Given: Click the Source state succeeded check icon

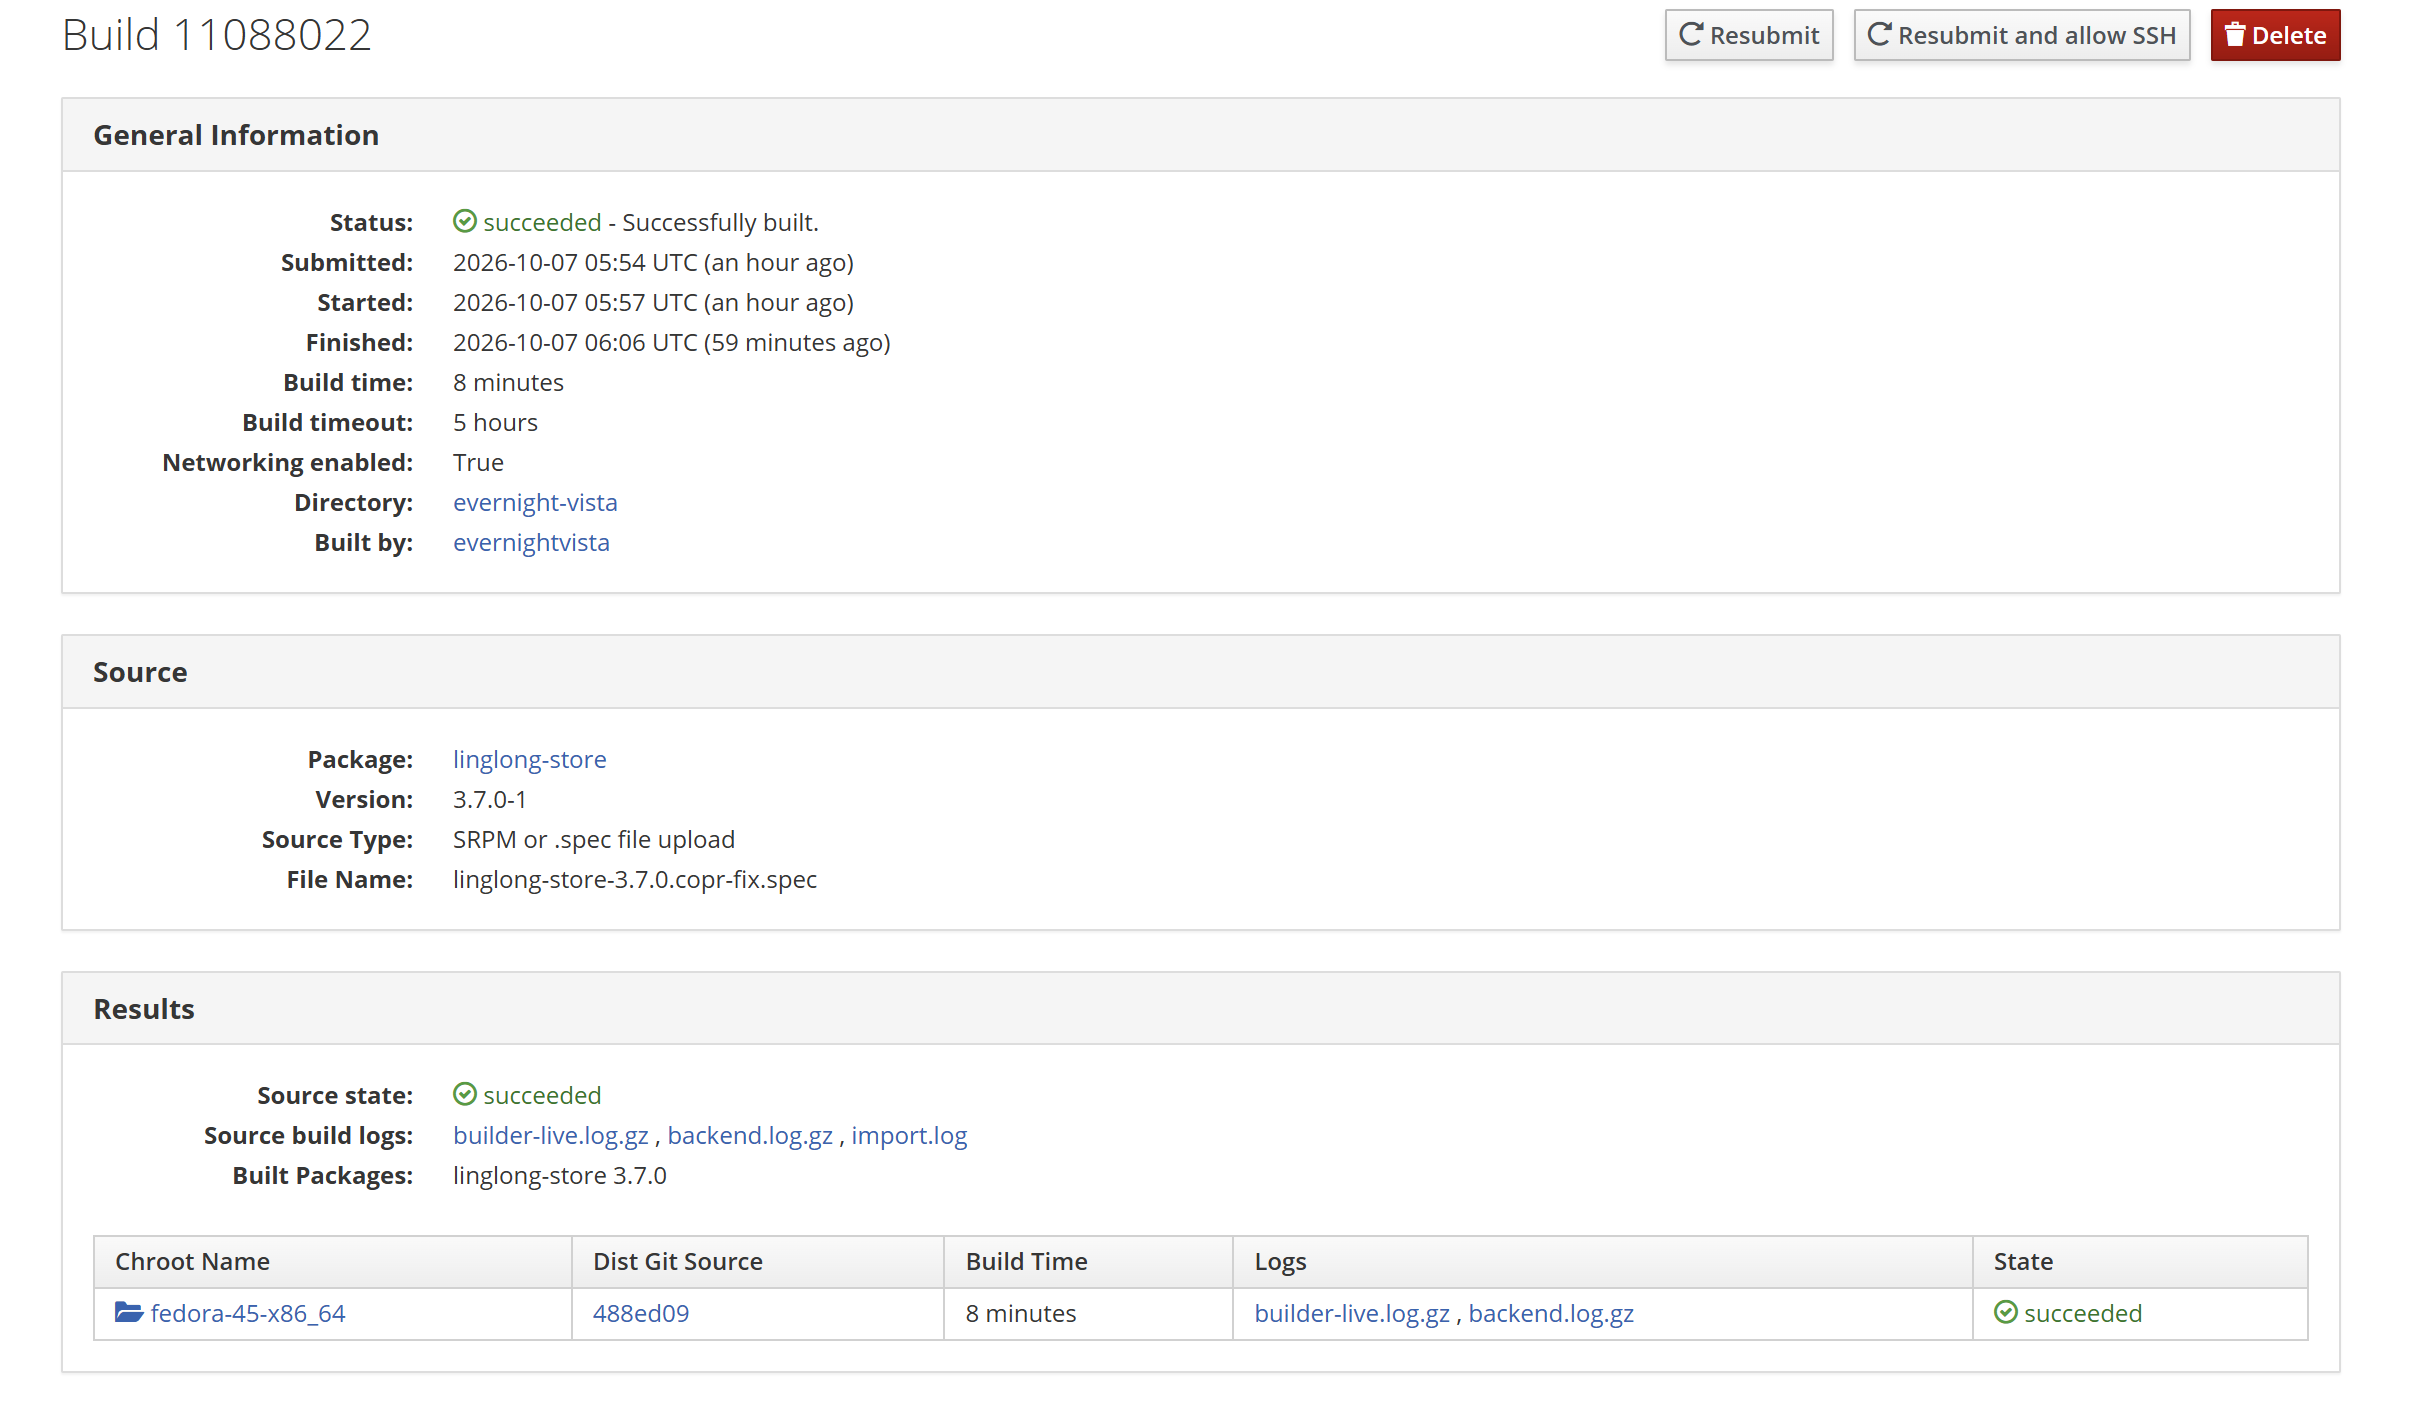Looking at the screenshot, I should 464,1094.
